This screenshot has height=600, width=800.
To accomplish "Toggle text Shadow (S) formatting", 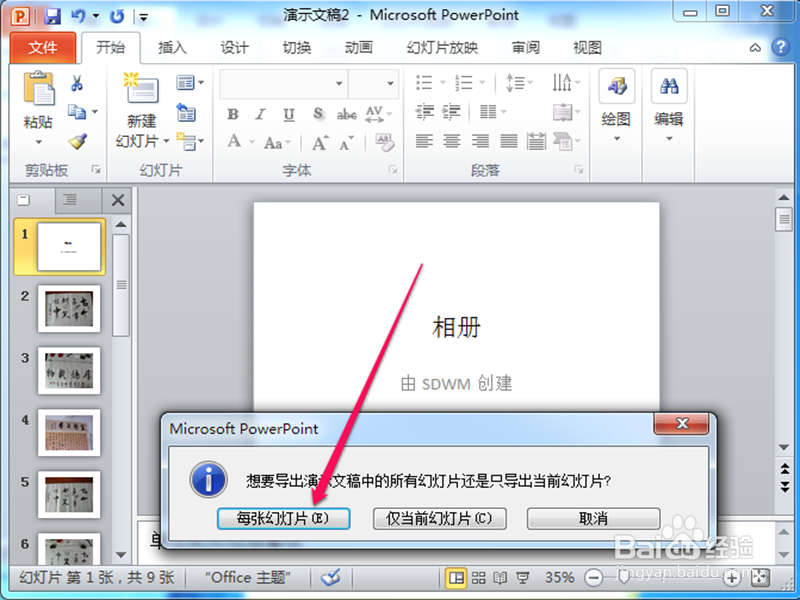I will (318, 114).
